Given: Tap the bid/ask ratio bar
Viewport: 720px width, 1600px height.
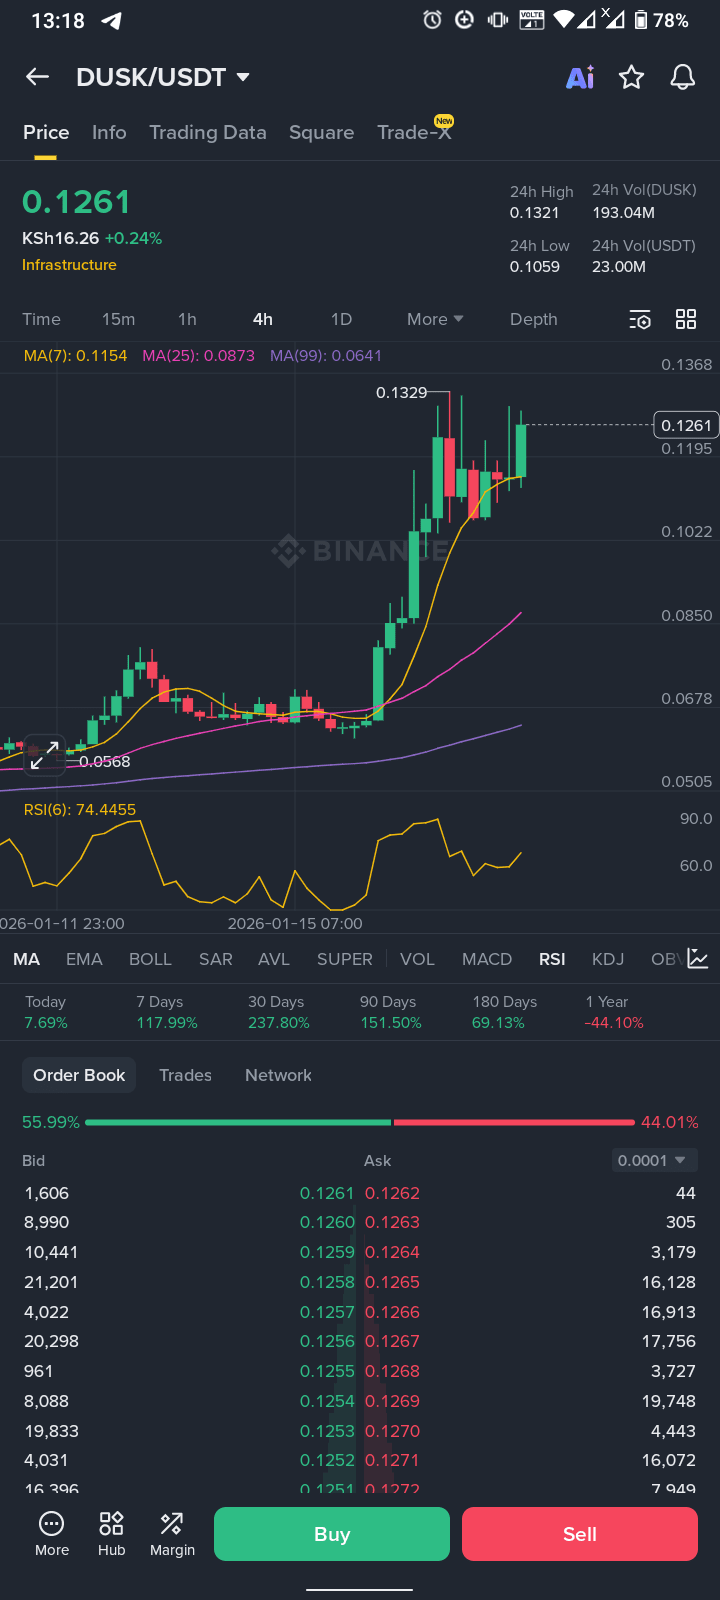Looking at the screenshot, I should click(360, 1122).
